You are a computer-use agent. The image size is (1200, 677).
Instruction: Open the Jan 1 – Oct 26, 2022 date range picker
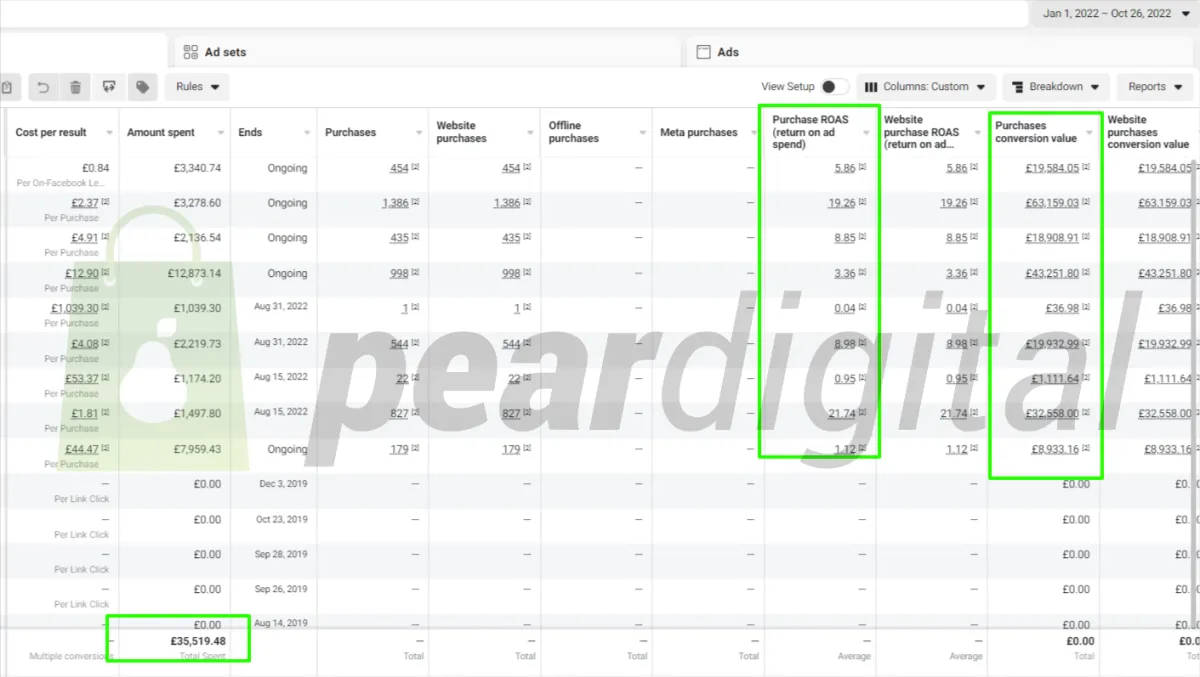pyautogui.click(x=1114, y=14)
